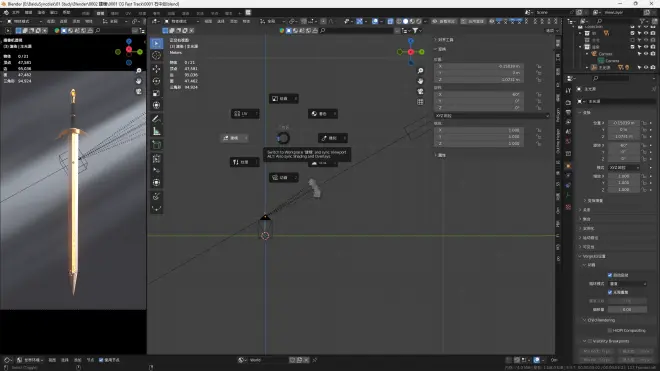Select the Add Cube tool icon
660x371 pixels.
[157, 145]
